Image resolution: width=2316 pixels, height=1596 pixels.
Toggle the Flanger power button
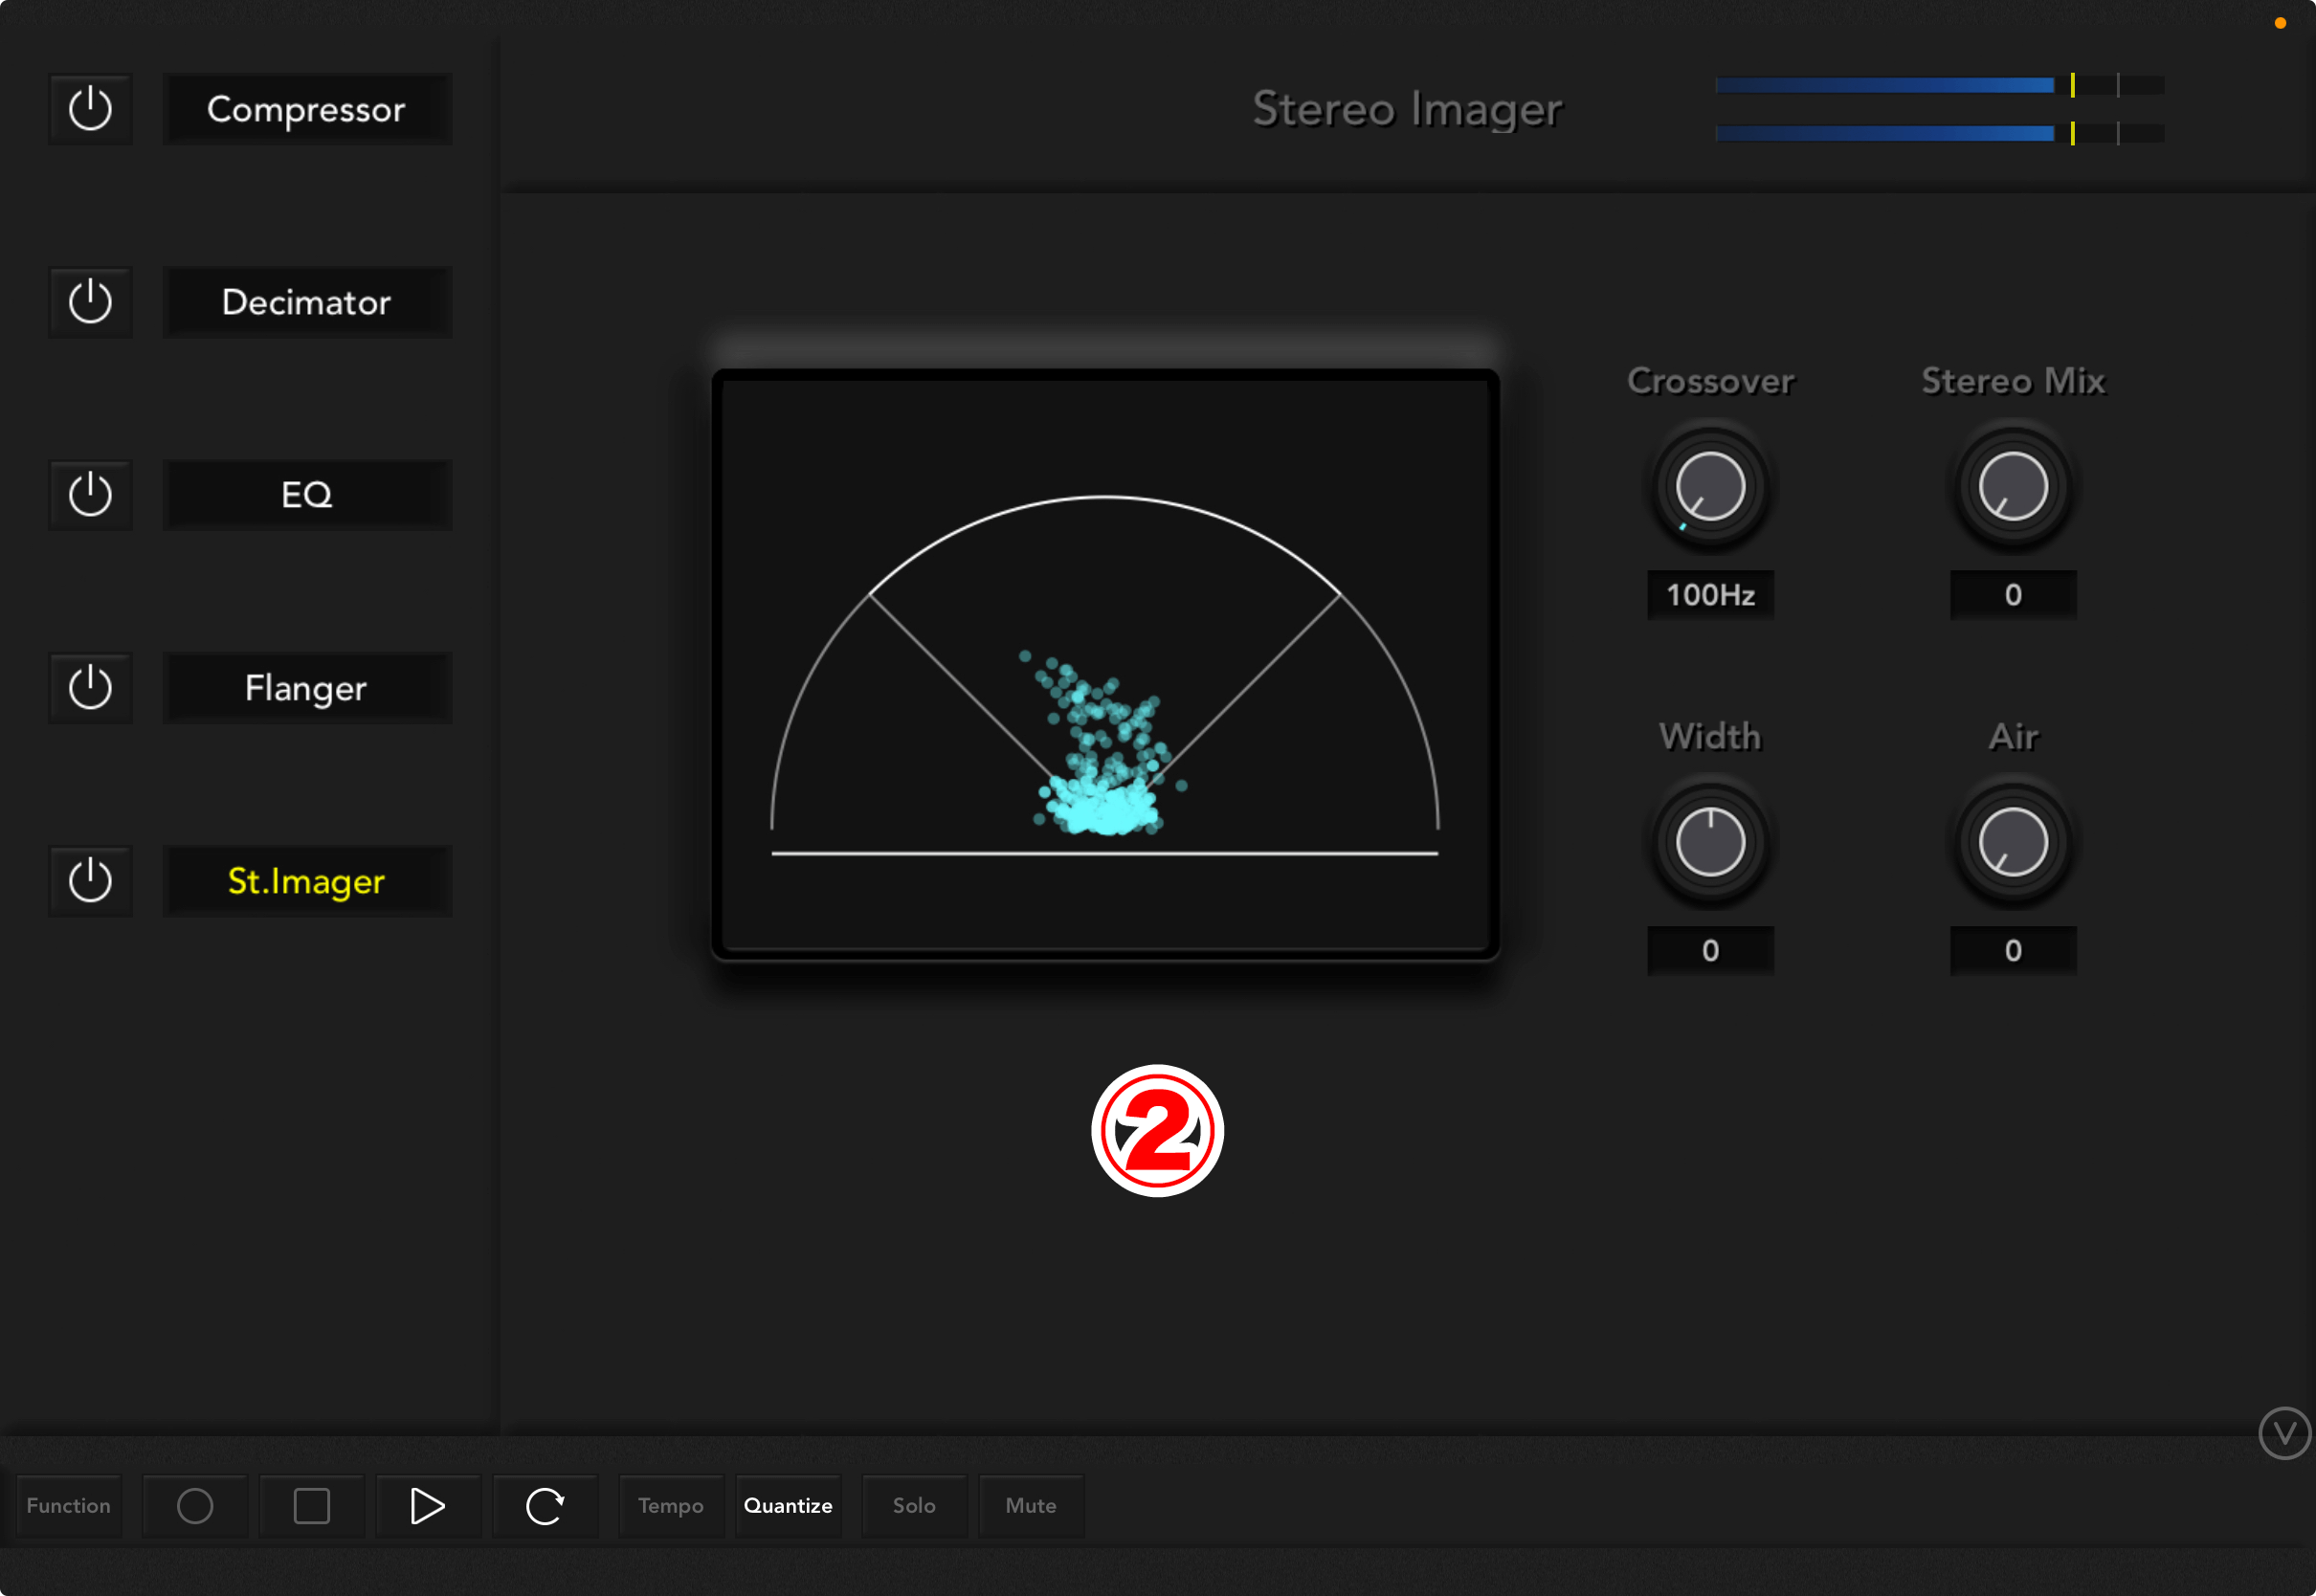tap(90, 688)
